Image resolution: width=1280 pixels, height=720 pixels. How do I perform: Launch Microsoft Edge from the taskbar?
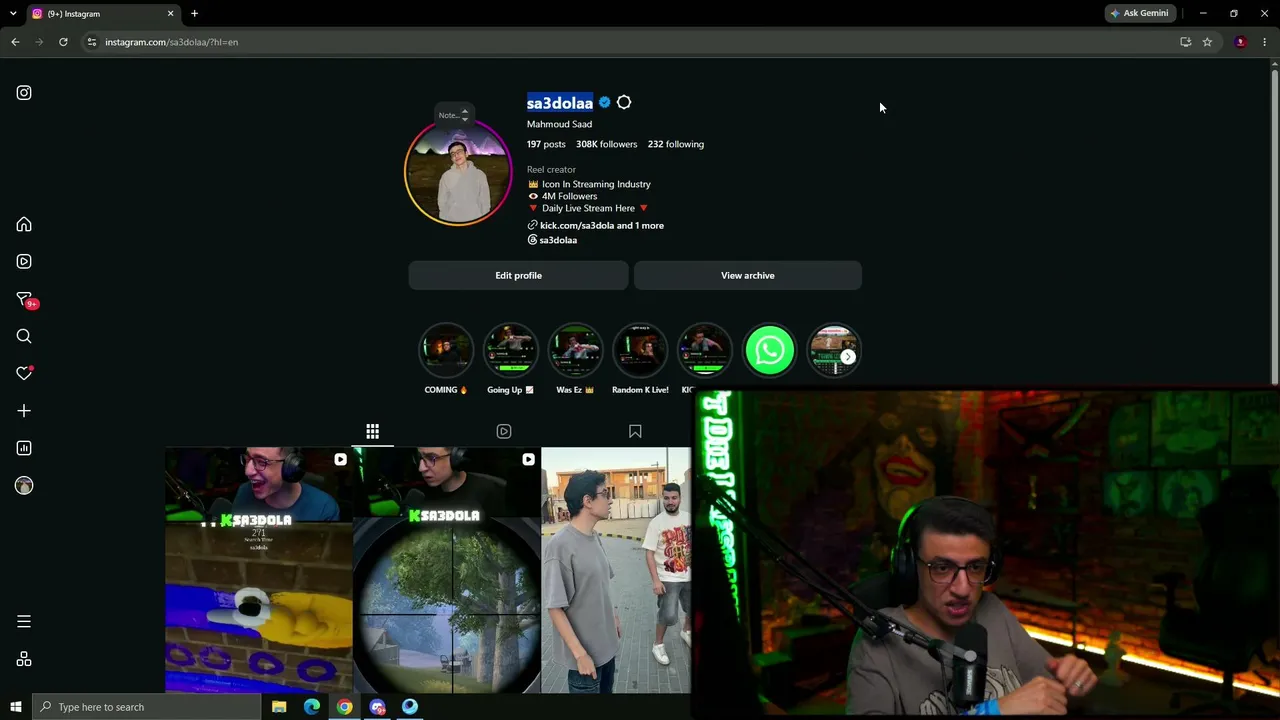click(312, 707)
